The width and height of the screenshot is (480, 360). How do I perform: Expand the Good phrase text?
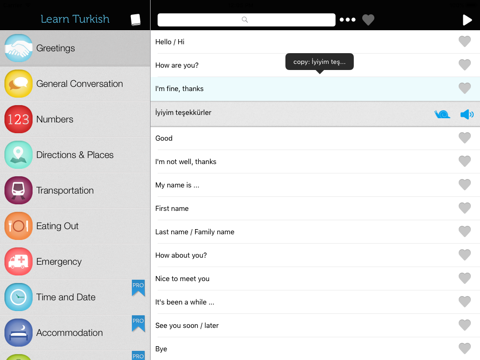click(164, 138)
